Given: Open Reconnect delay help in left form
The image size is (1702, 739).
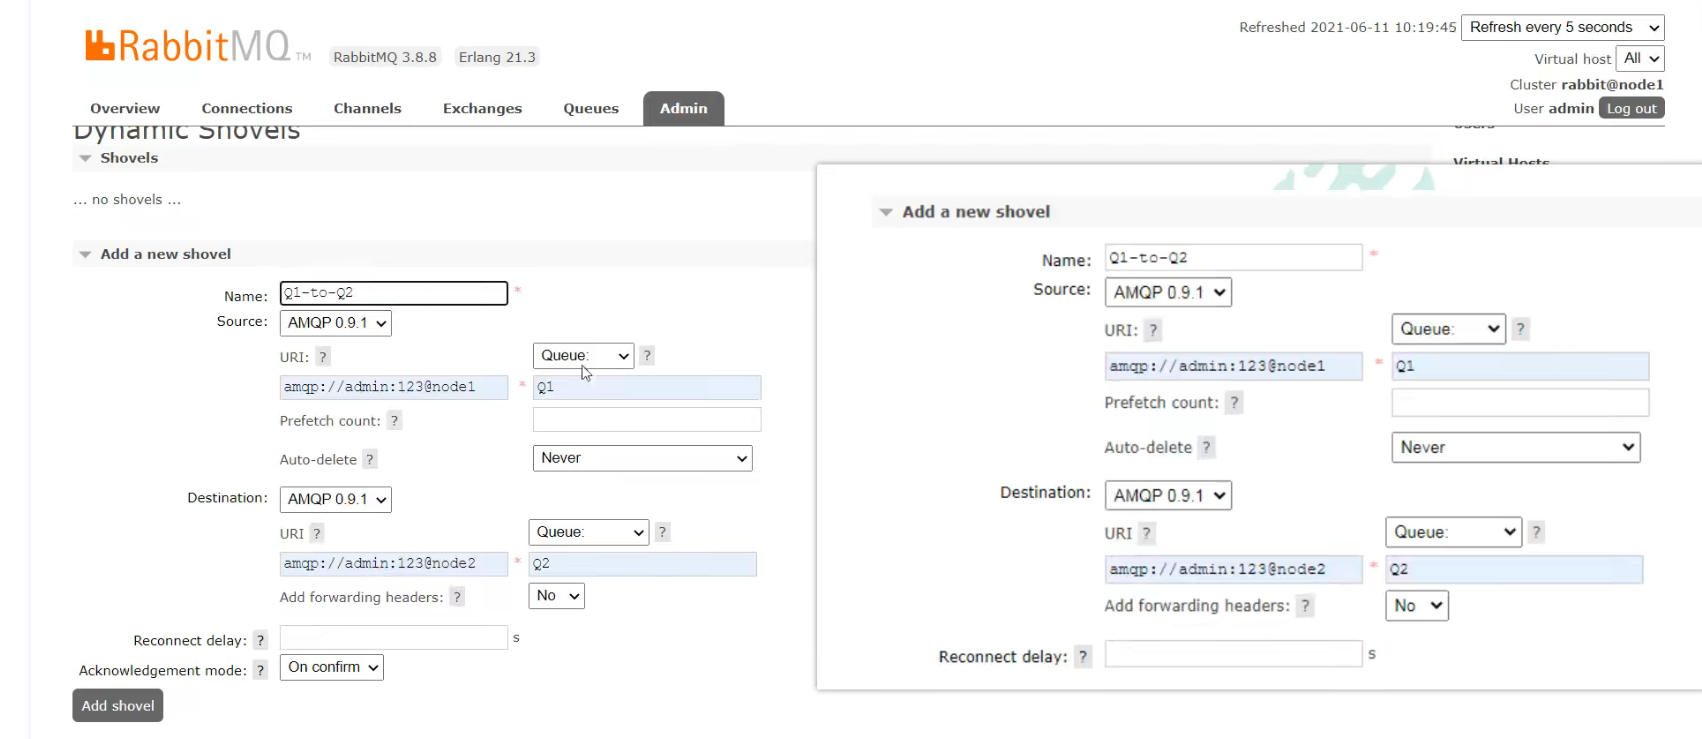Looking at the screenshot, I should click(x=260, y=641).
